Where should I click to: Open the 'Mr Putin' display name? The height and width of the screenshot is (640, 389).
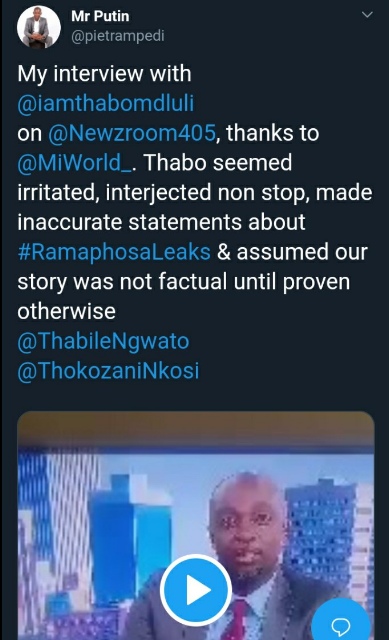pyautogui.click(x=100, y=16)
